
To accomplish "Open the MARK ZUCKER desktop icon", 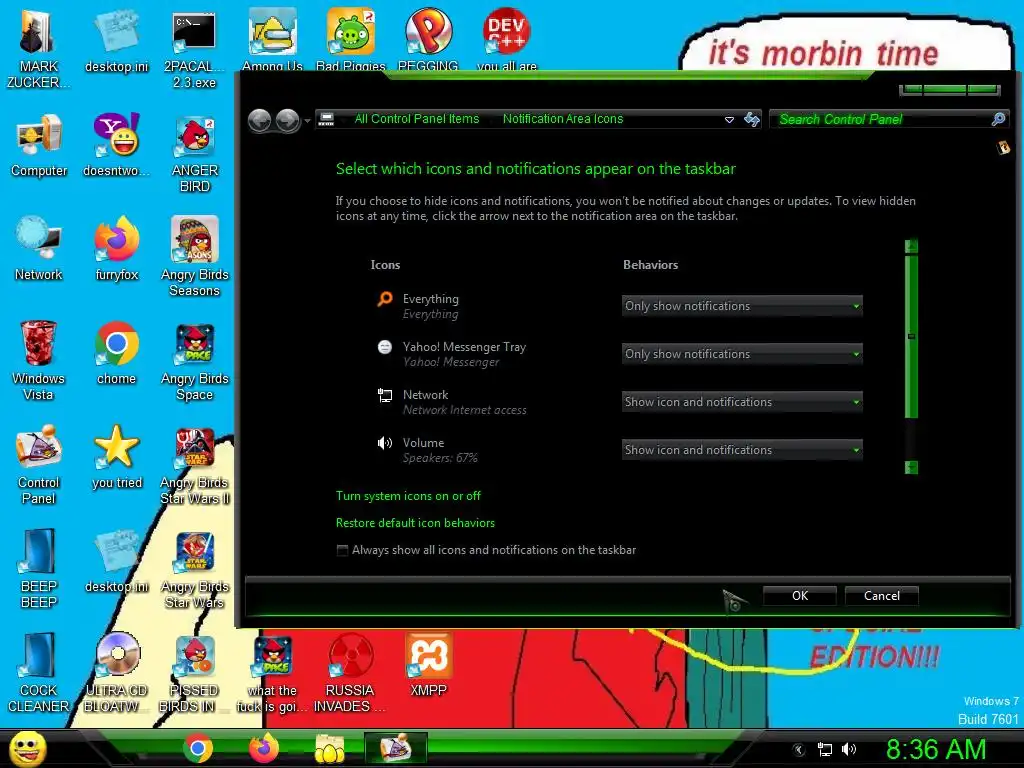I will 38,49.
